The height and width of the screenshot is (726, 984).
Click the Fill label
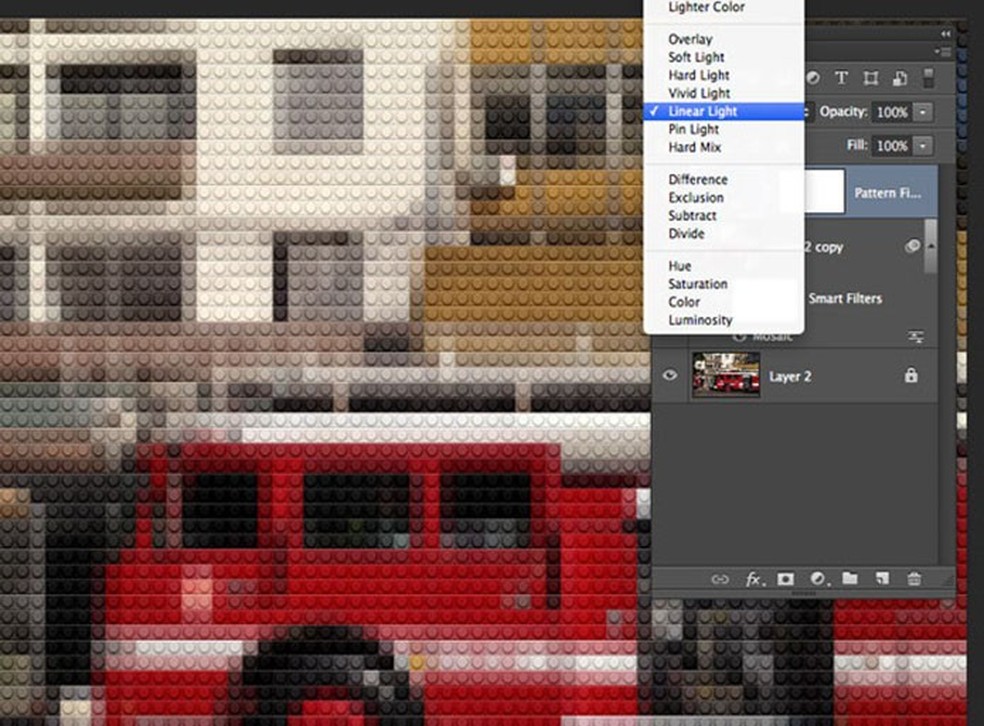[857, 145]
